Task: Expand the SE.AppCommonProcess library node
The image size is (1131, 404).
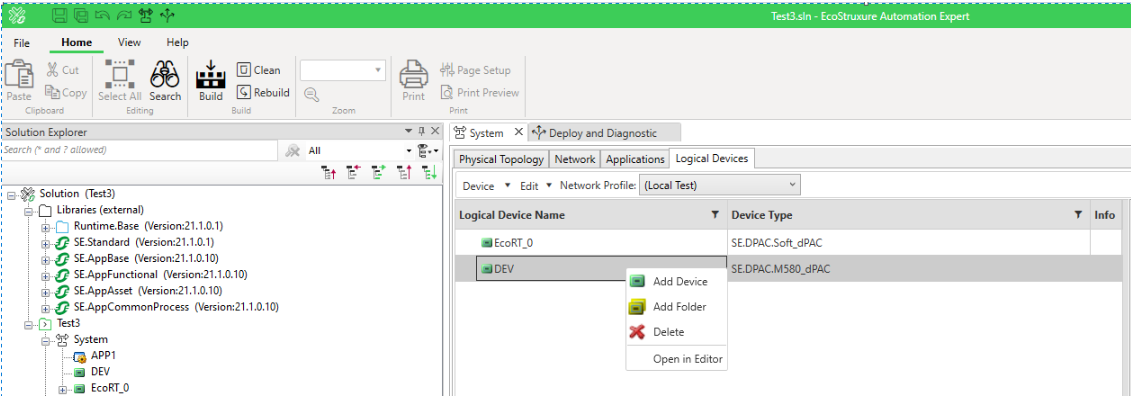Action: (x=46, y=307)
